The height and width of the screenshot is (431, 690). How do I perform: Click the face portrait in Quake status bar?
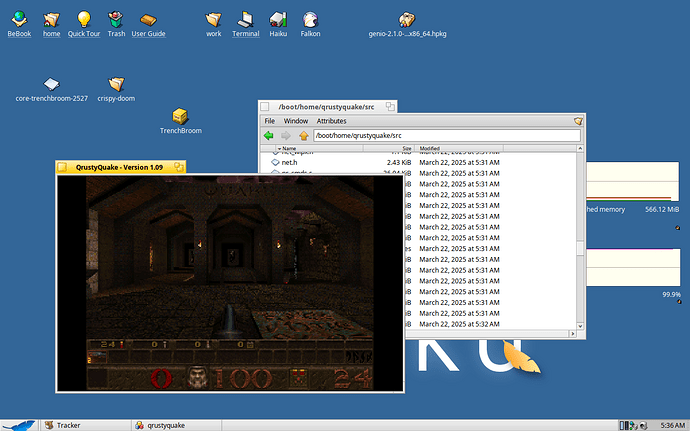pyautogui.click(x=198, y=378)
